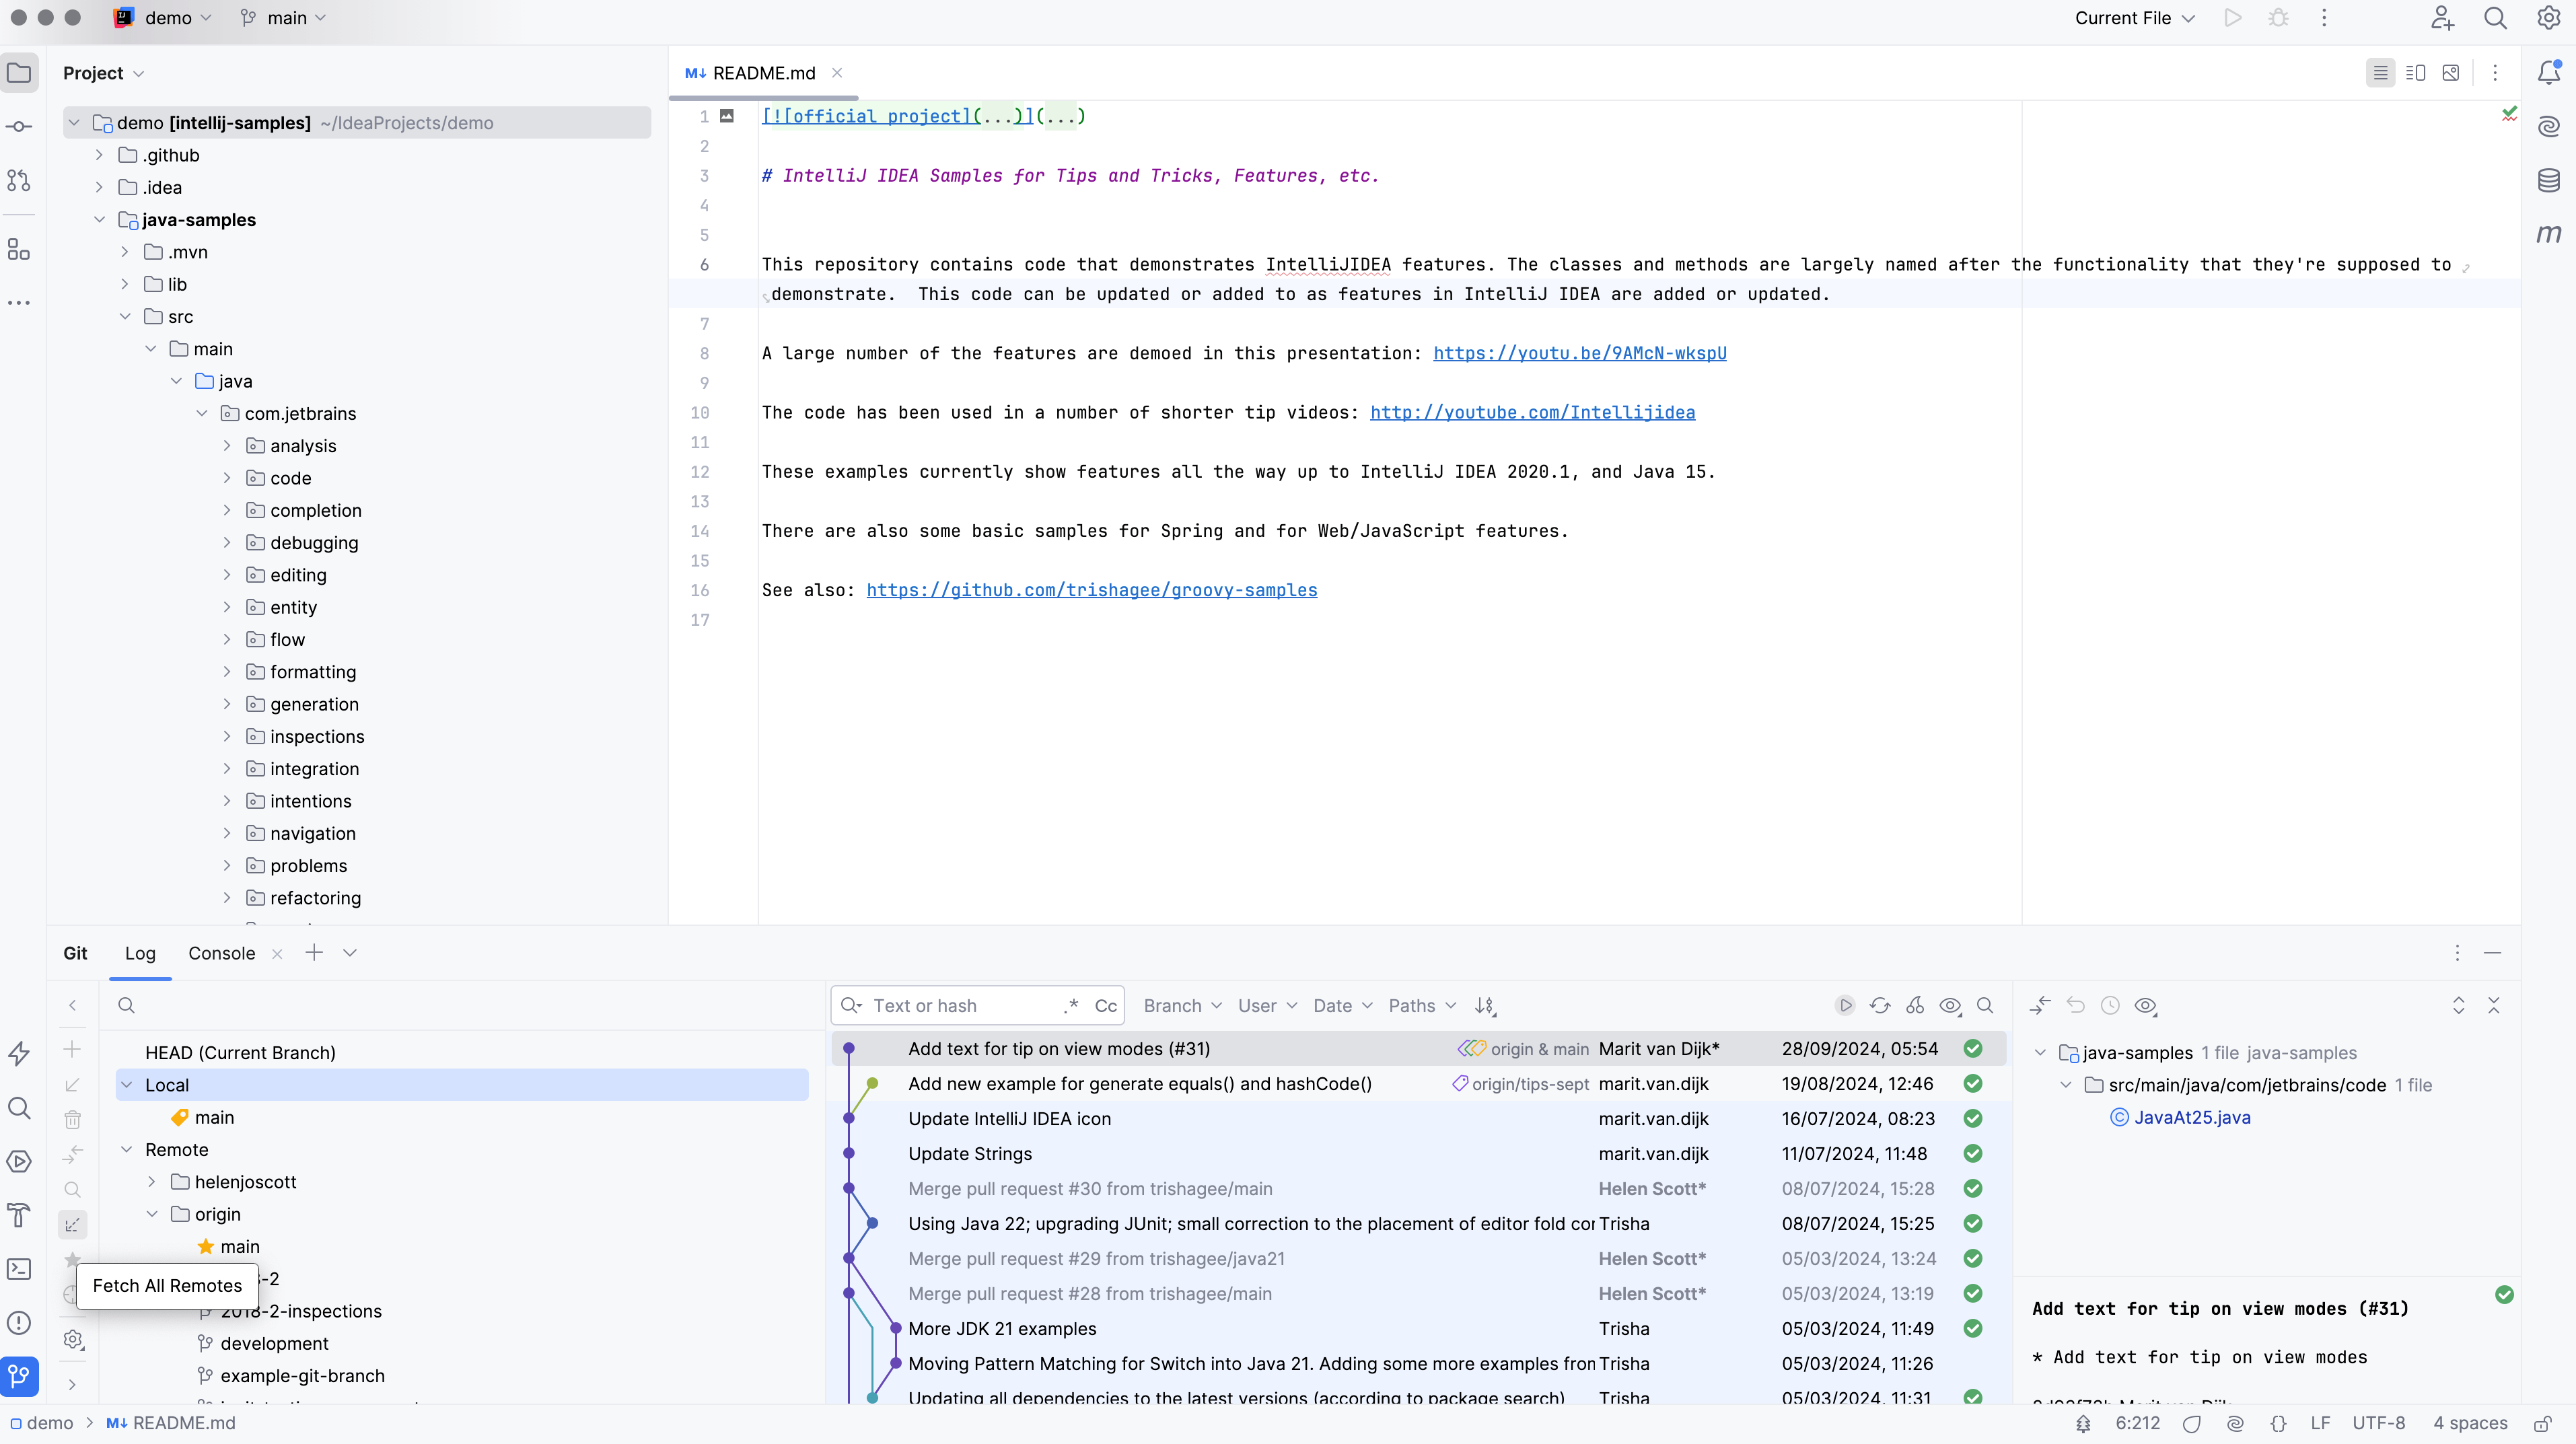The image size is (2576, 1444).
Task: Toggle the Regex option in hash search
Action: (1071, 1006)
